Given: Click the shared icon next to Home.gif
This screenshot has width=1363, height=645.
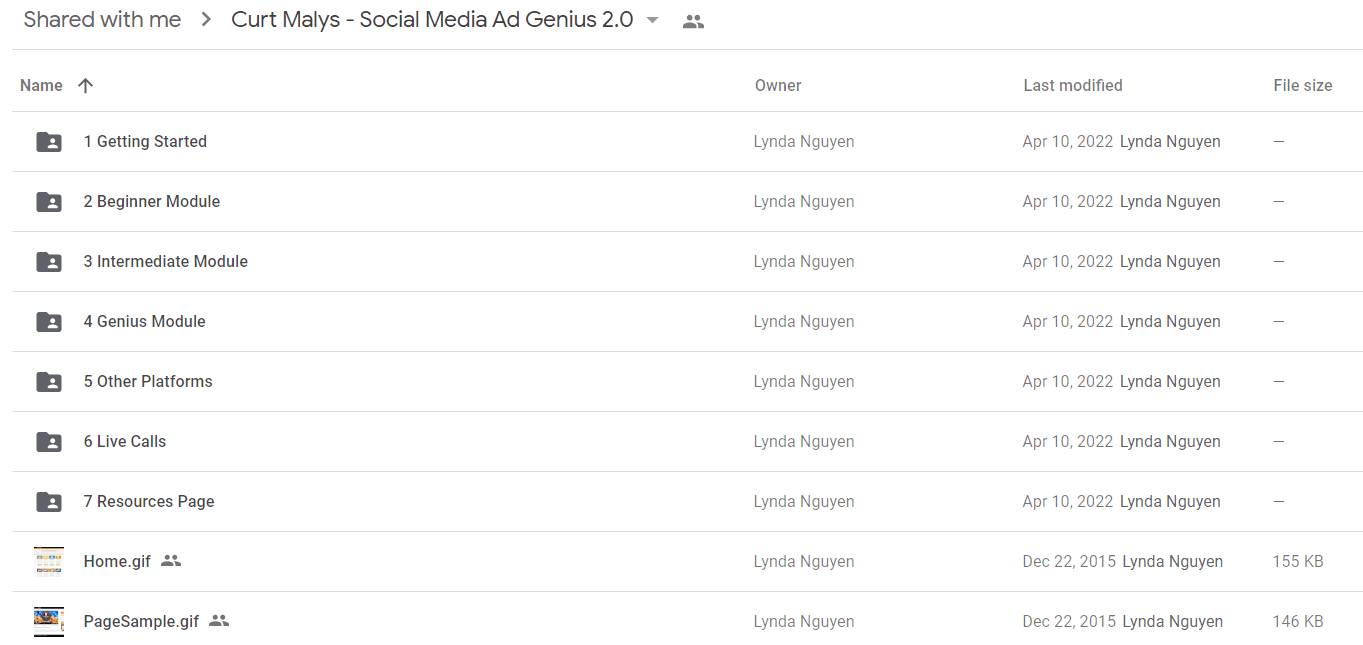Looking at the screenshot, I should coord(171,561).
